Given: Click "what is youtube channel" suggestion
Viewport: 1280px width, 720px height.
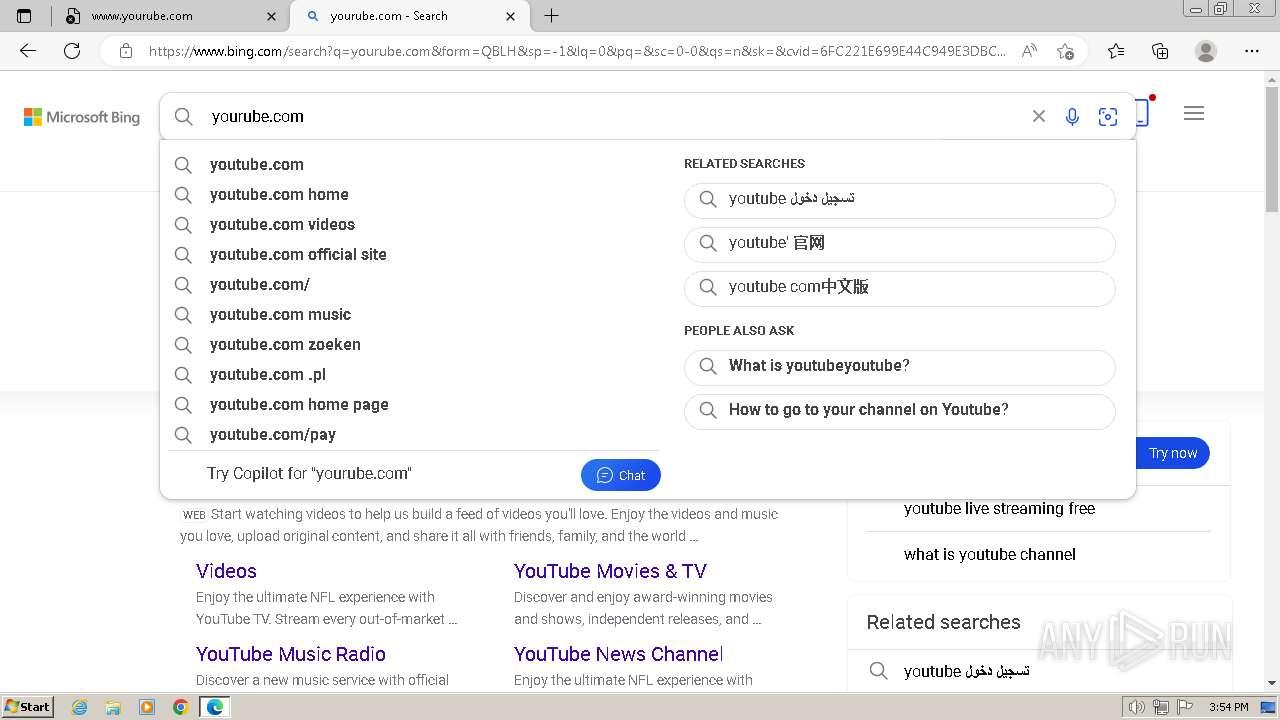Looking at the screenshot, I should [990, 555].
